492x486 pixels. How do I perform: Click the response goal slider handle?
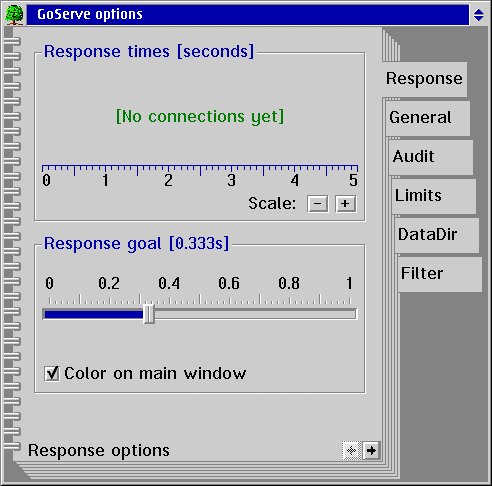[x=149, y=314]
